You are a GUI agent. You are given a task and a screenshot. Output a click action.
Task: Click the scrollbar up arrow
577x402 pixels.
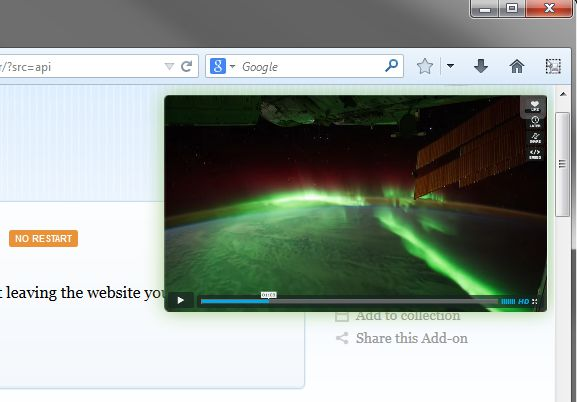pyautogui.click(x=563, y=94)
